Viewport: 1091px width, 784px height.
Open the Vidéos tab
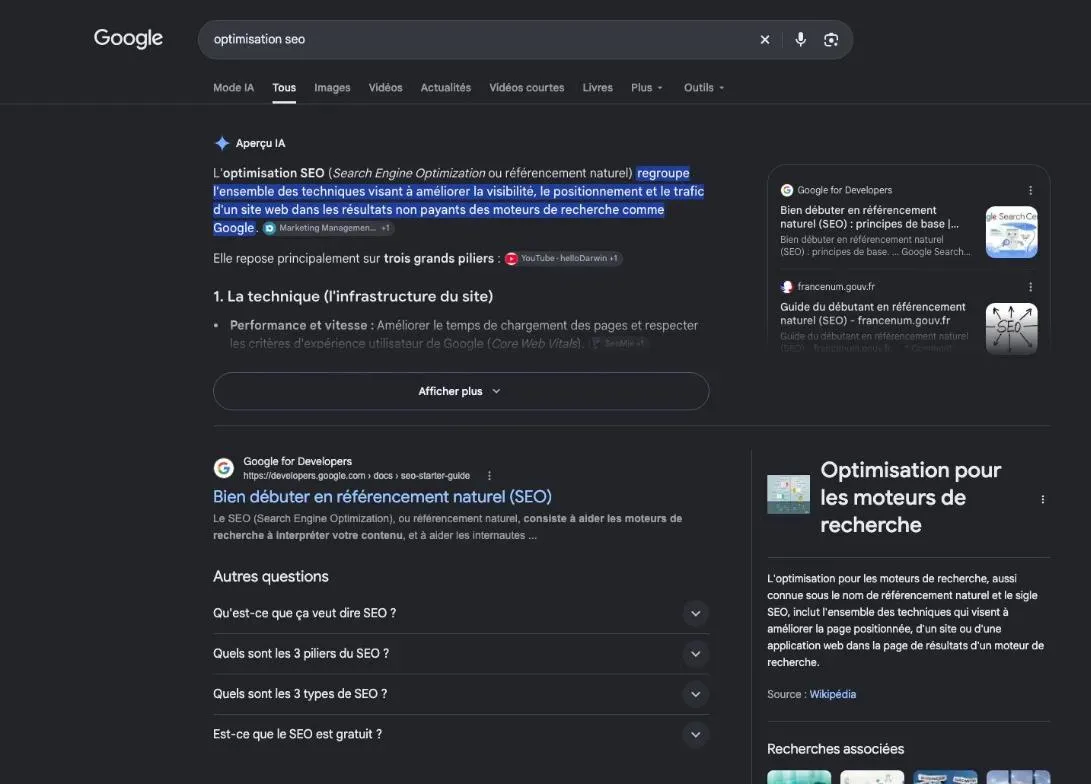pyautogui.click(x=385, y=88)
